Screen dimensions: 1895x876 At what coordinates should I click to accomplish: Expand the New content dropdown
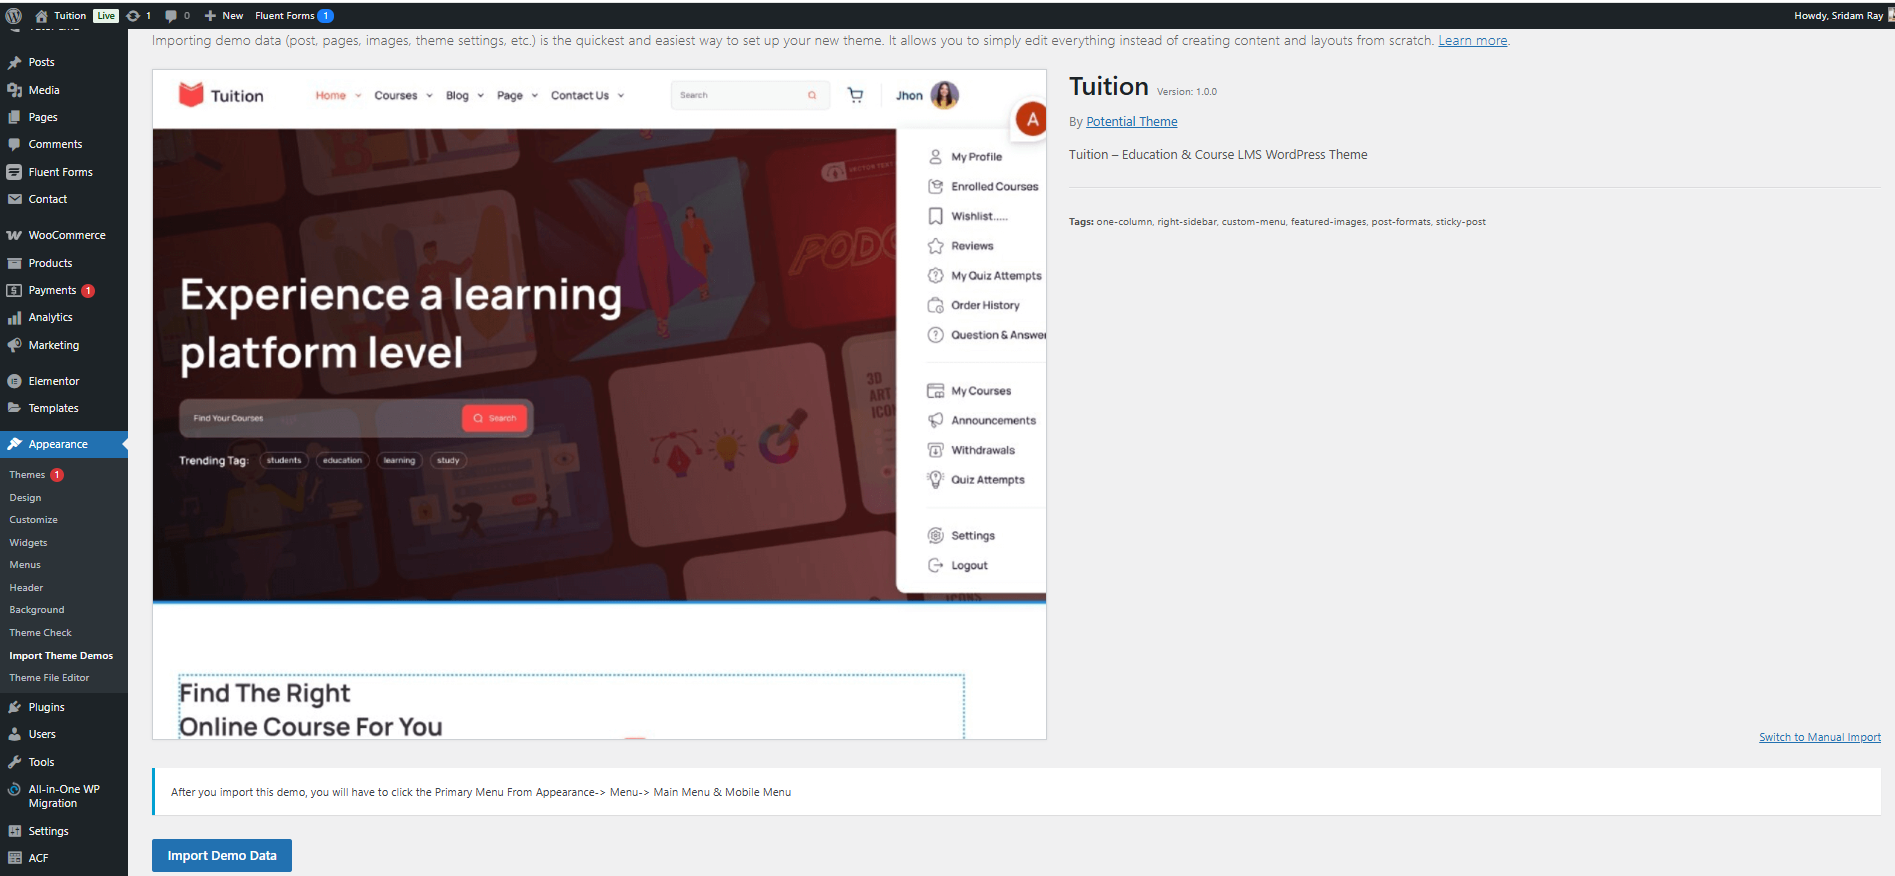(x=224, y=16)
